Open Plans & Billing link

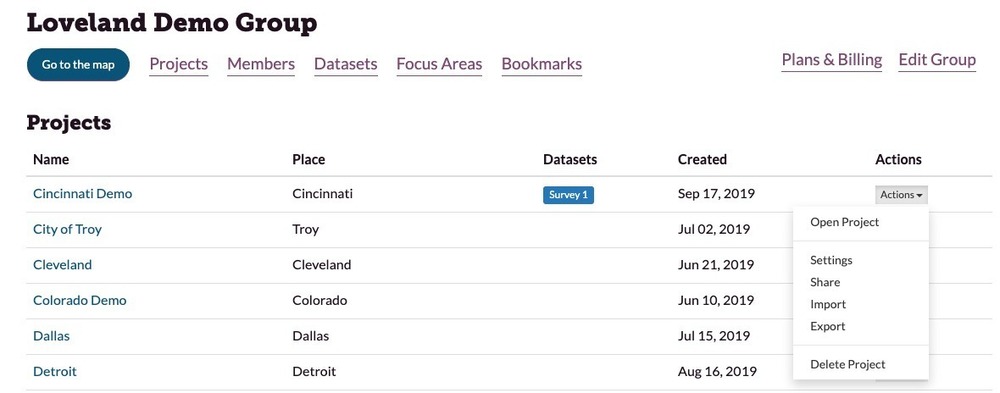click(832, 60)
